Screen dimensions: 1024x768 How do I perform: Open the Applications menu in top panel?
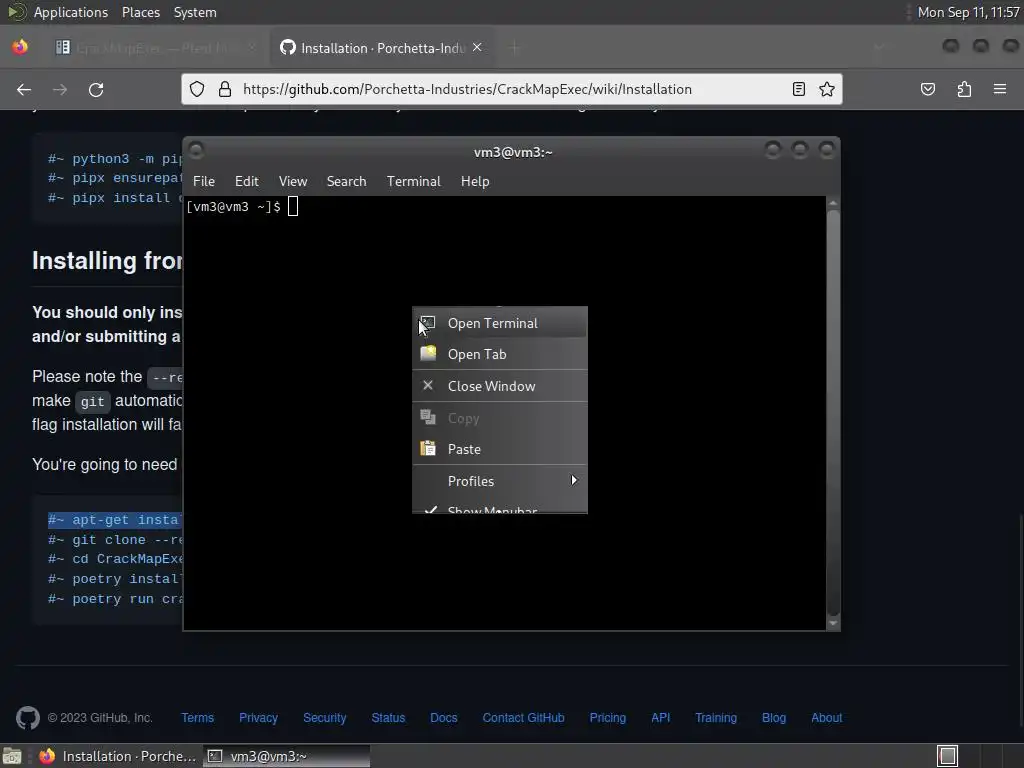coord(71,12)
